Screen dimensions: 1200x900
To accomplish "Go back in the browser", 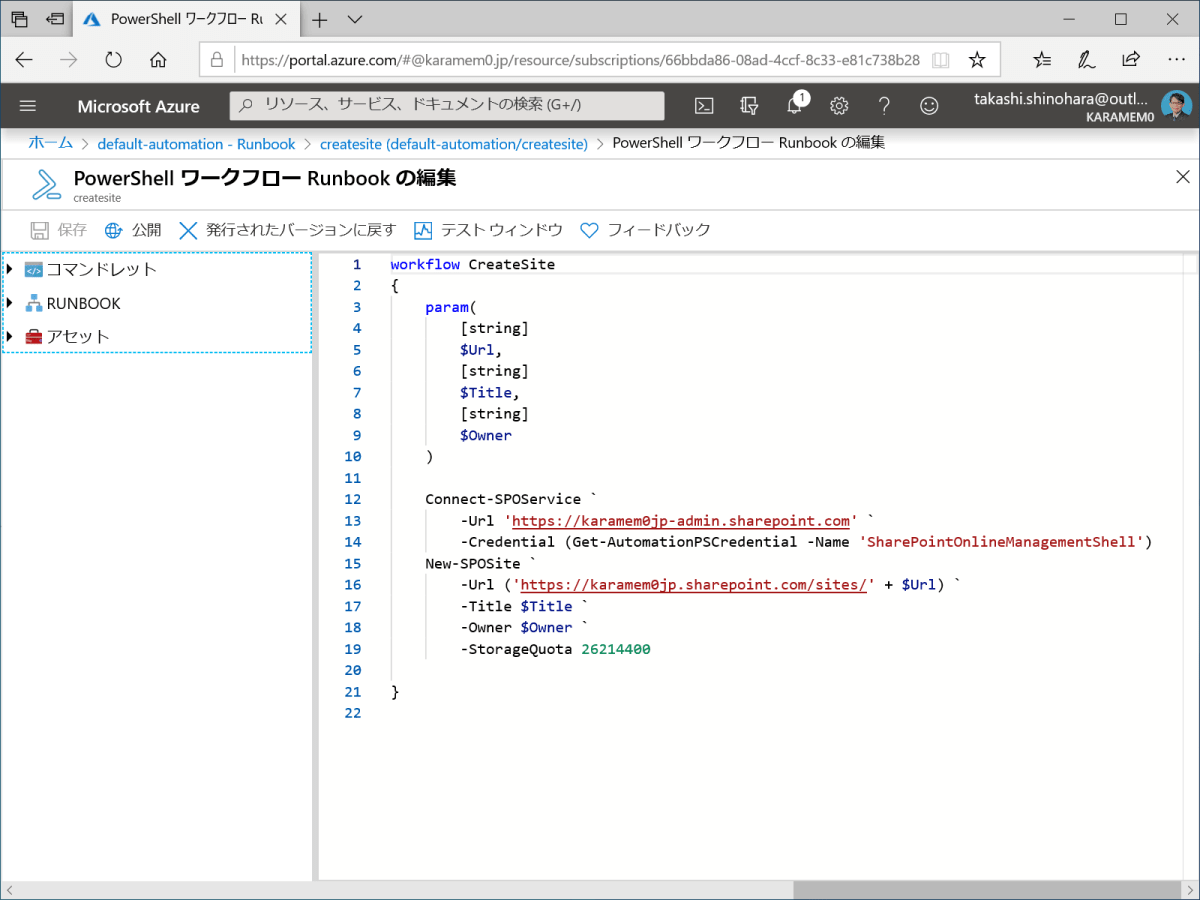I will point(23,60).
